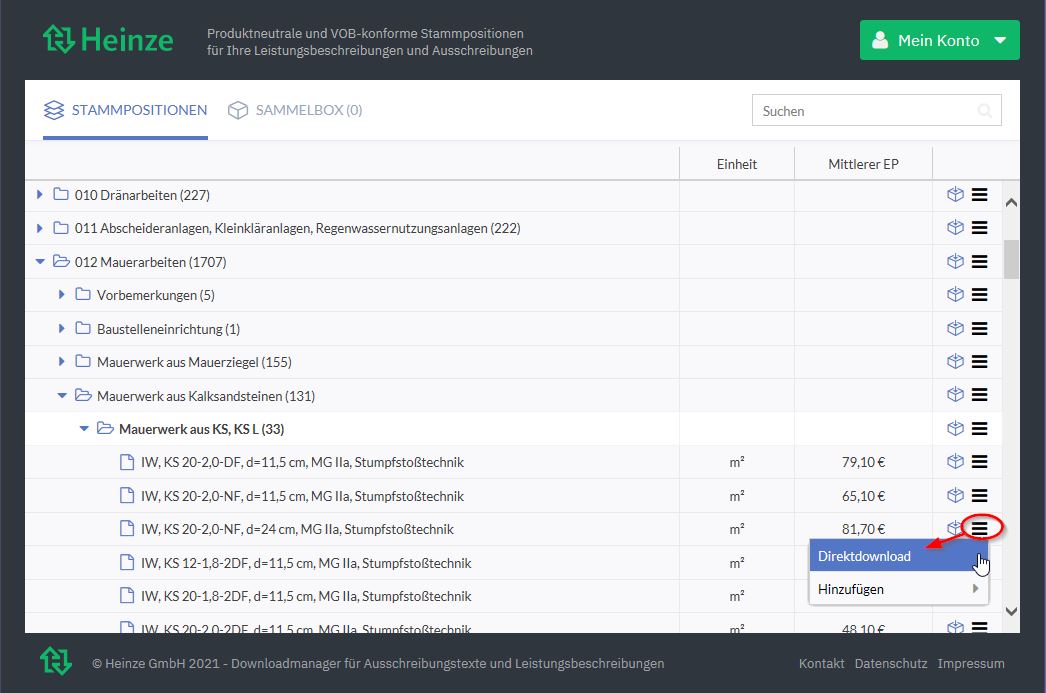
Task: Expand the 010 Dränarbeiten folder
Action: pyautogui.click(x=40, y=195)
